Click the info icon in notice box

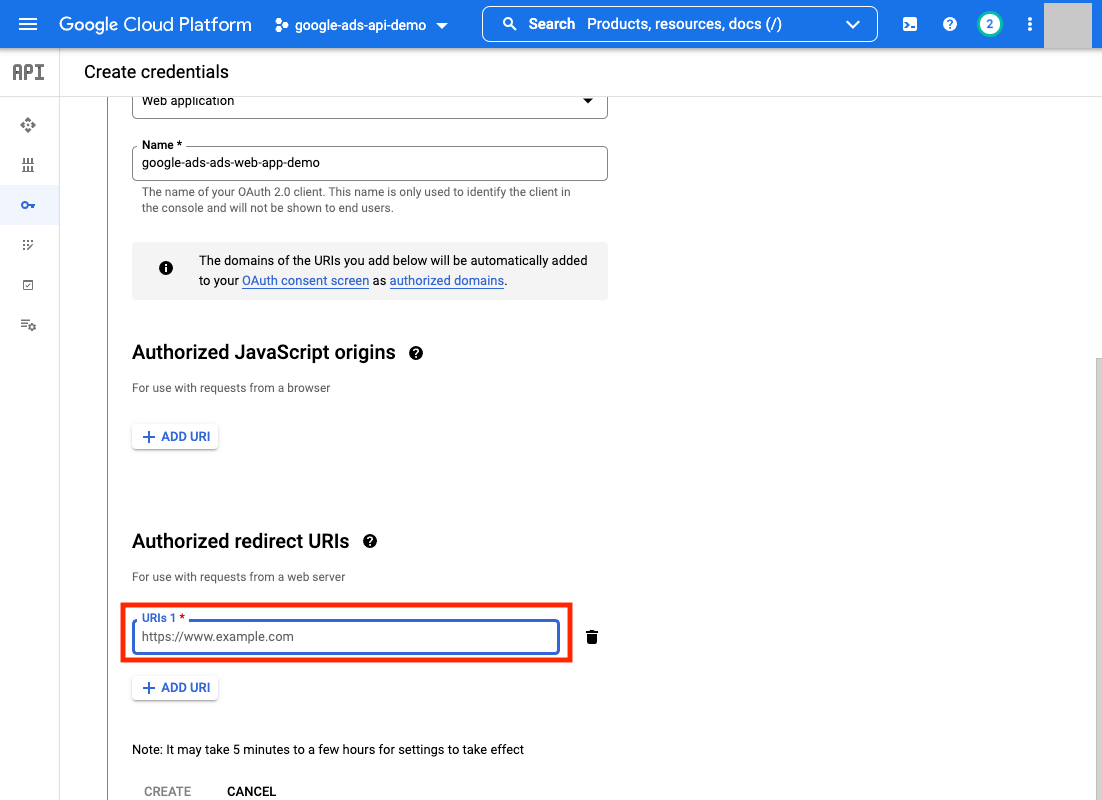pos(166,268)
